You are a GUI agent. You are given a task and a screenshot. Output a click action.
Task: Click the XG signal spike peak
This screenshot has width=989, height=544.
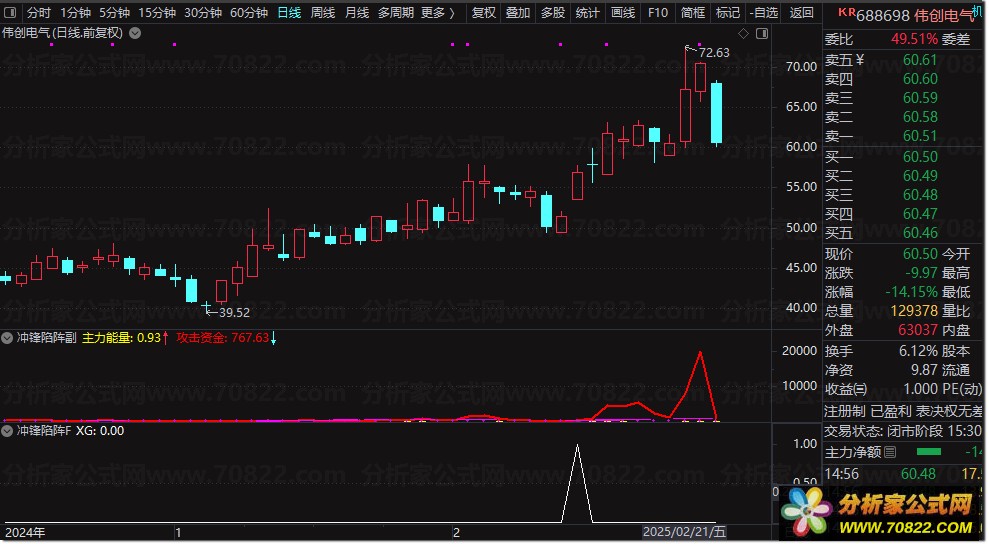coord(577,447)
